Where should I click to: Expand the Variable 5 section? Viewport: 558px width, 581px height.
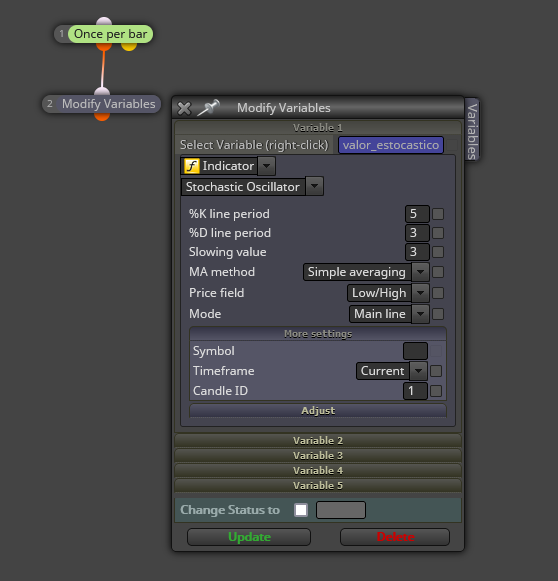click(x=318, y=485)
